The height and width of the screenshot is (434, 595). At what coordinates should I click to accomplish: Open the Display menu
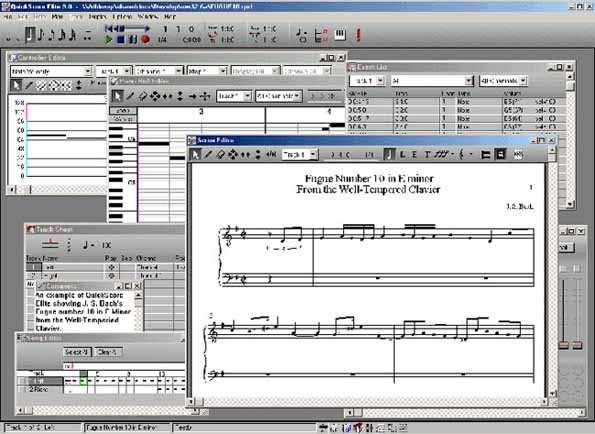pos(98,17)
